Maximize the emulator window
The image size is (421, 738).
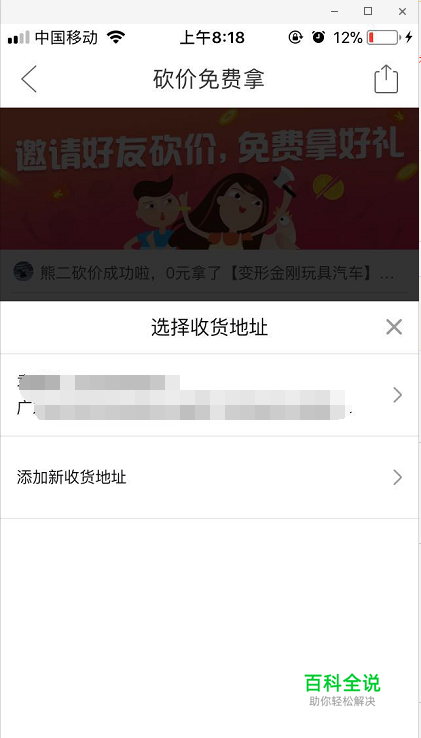pos(368,11)
